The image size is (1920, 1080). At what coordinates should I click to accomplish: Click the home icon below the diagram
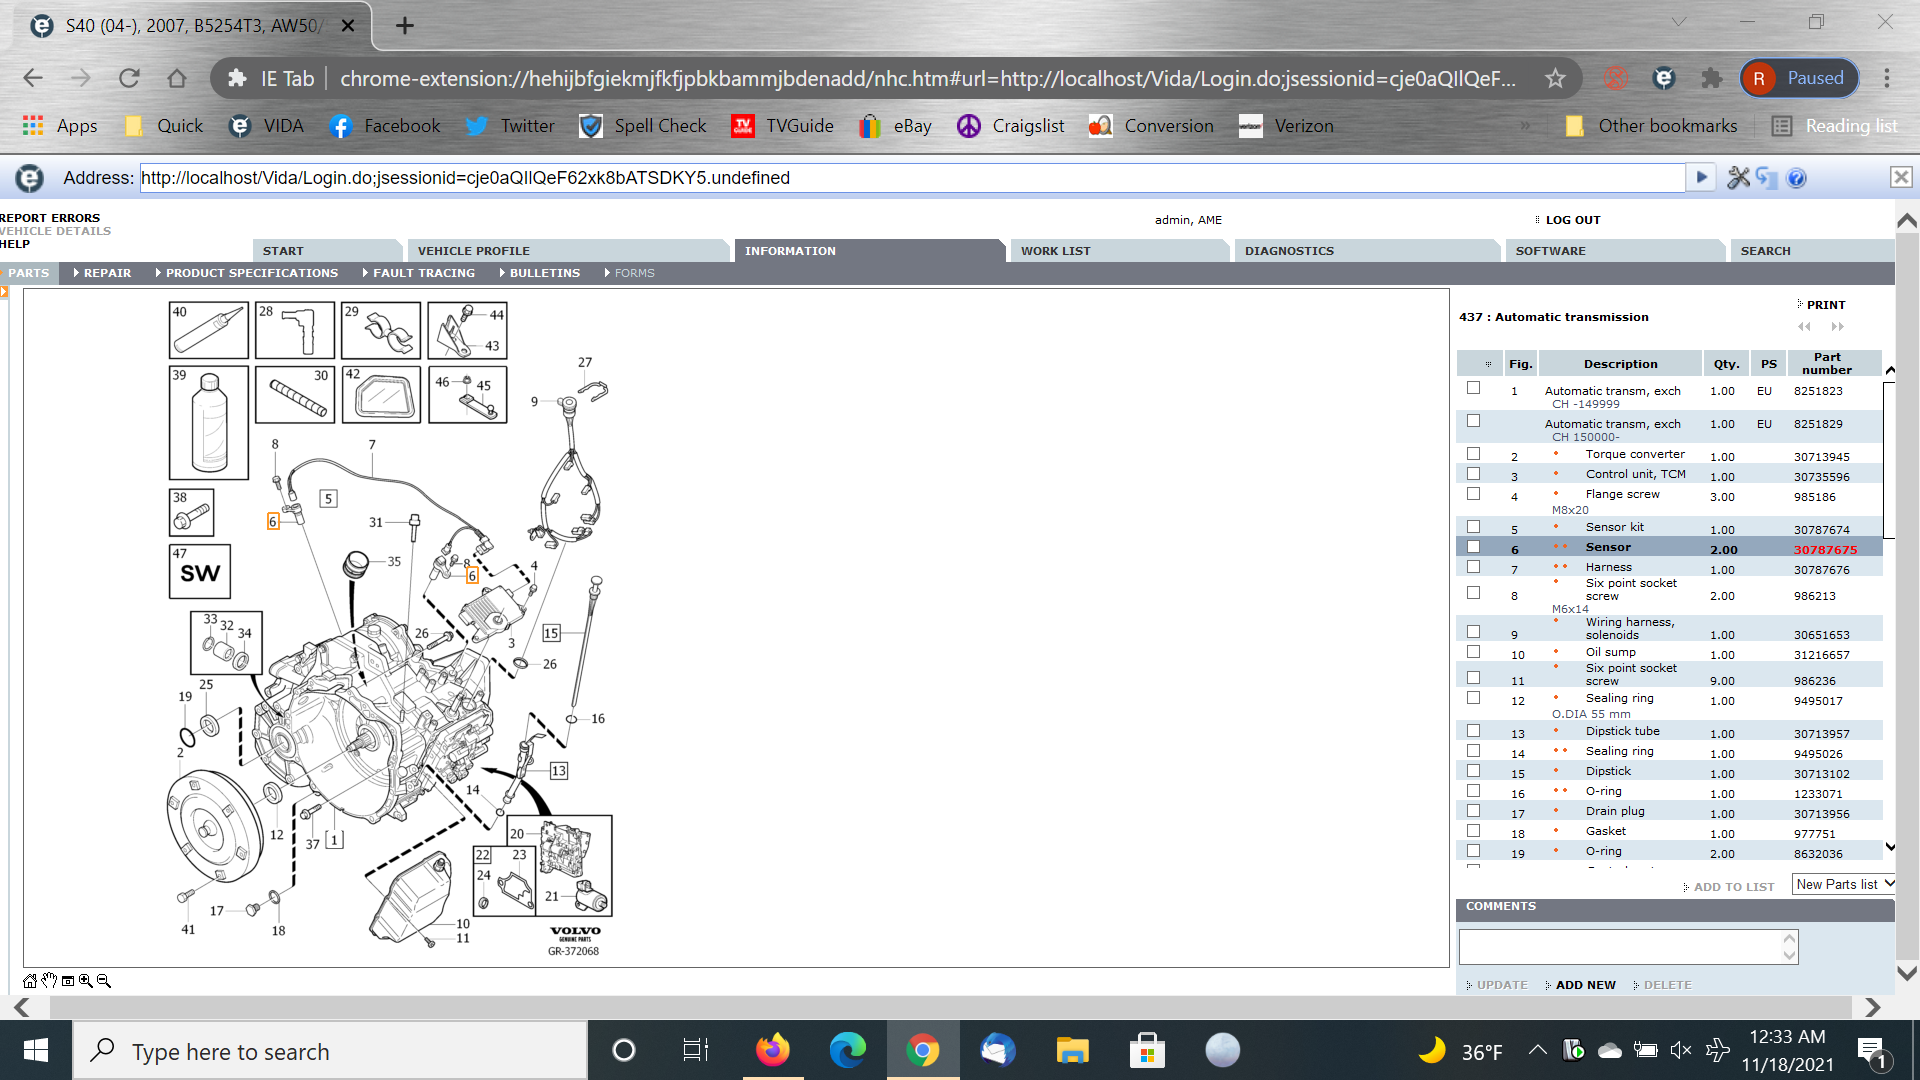click(x=30, y=981)
